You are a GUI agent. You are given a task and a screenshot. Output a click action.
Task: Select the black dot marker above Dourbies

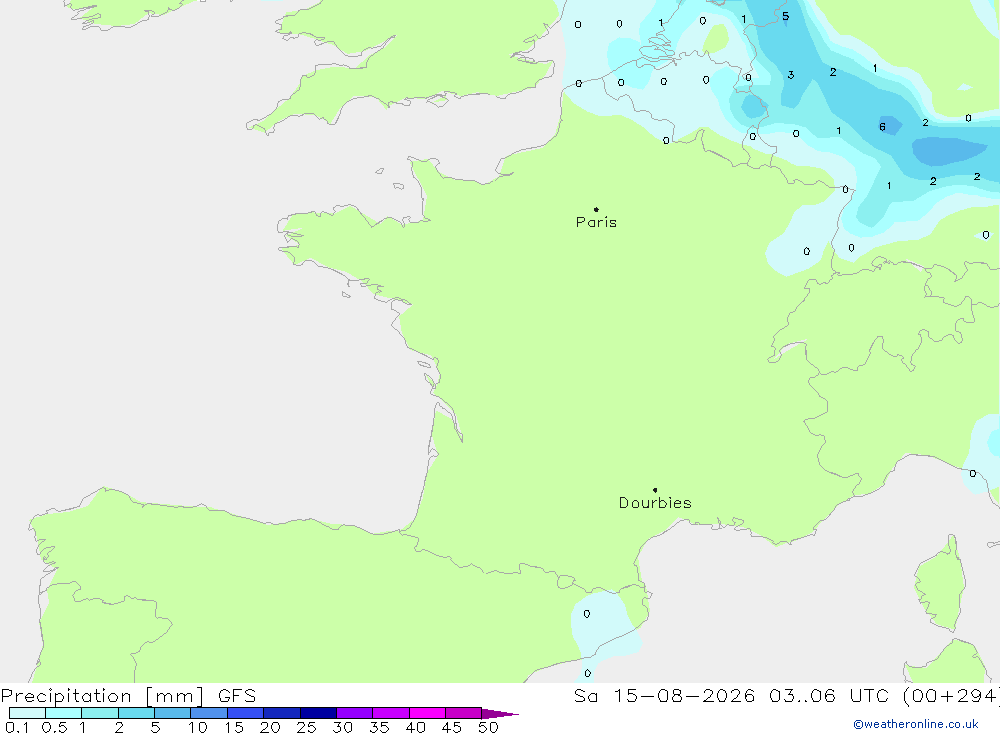point(655,490)
